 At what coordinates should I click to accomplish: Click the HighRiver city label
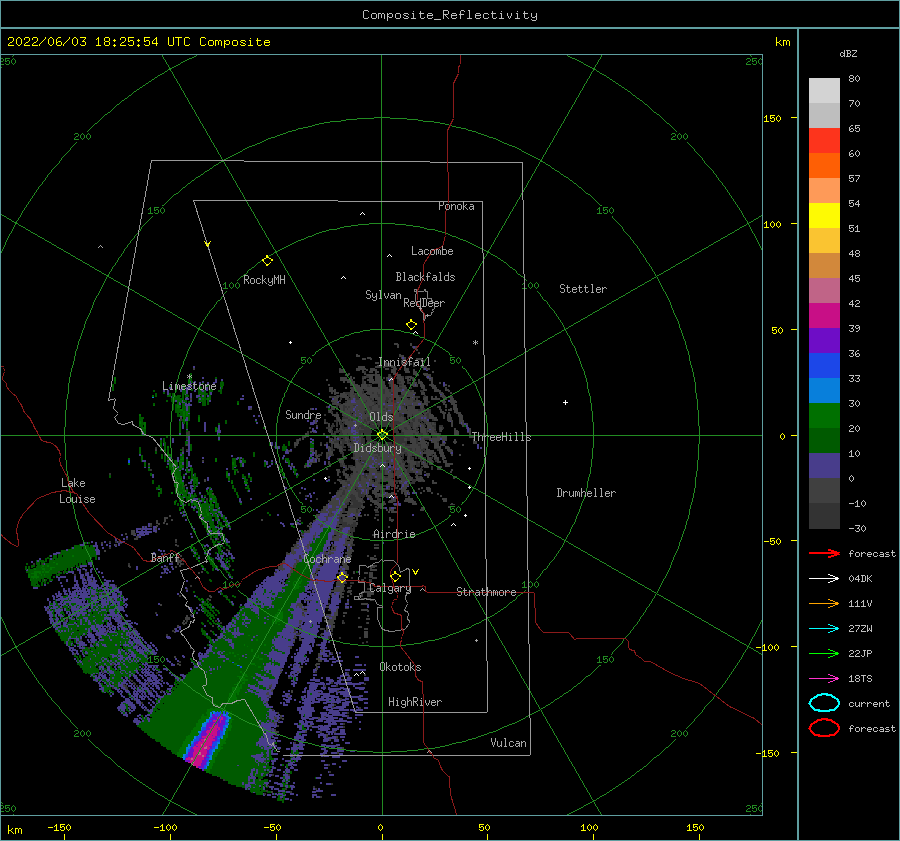[x=415, y=702]
